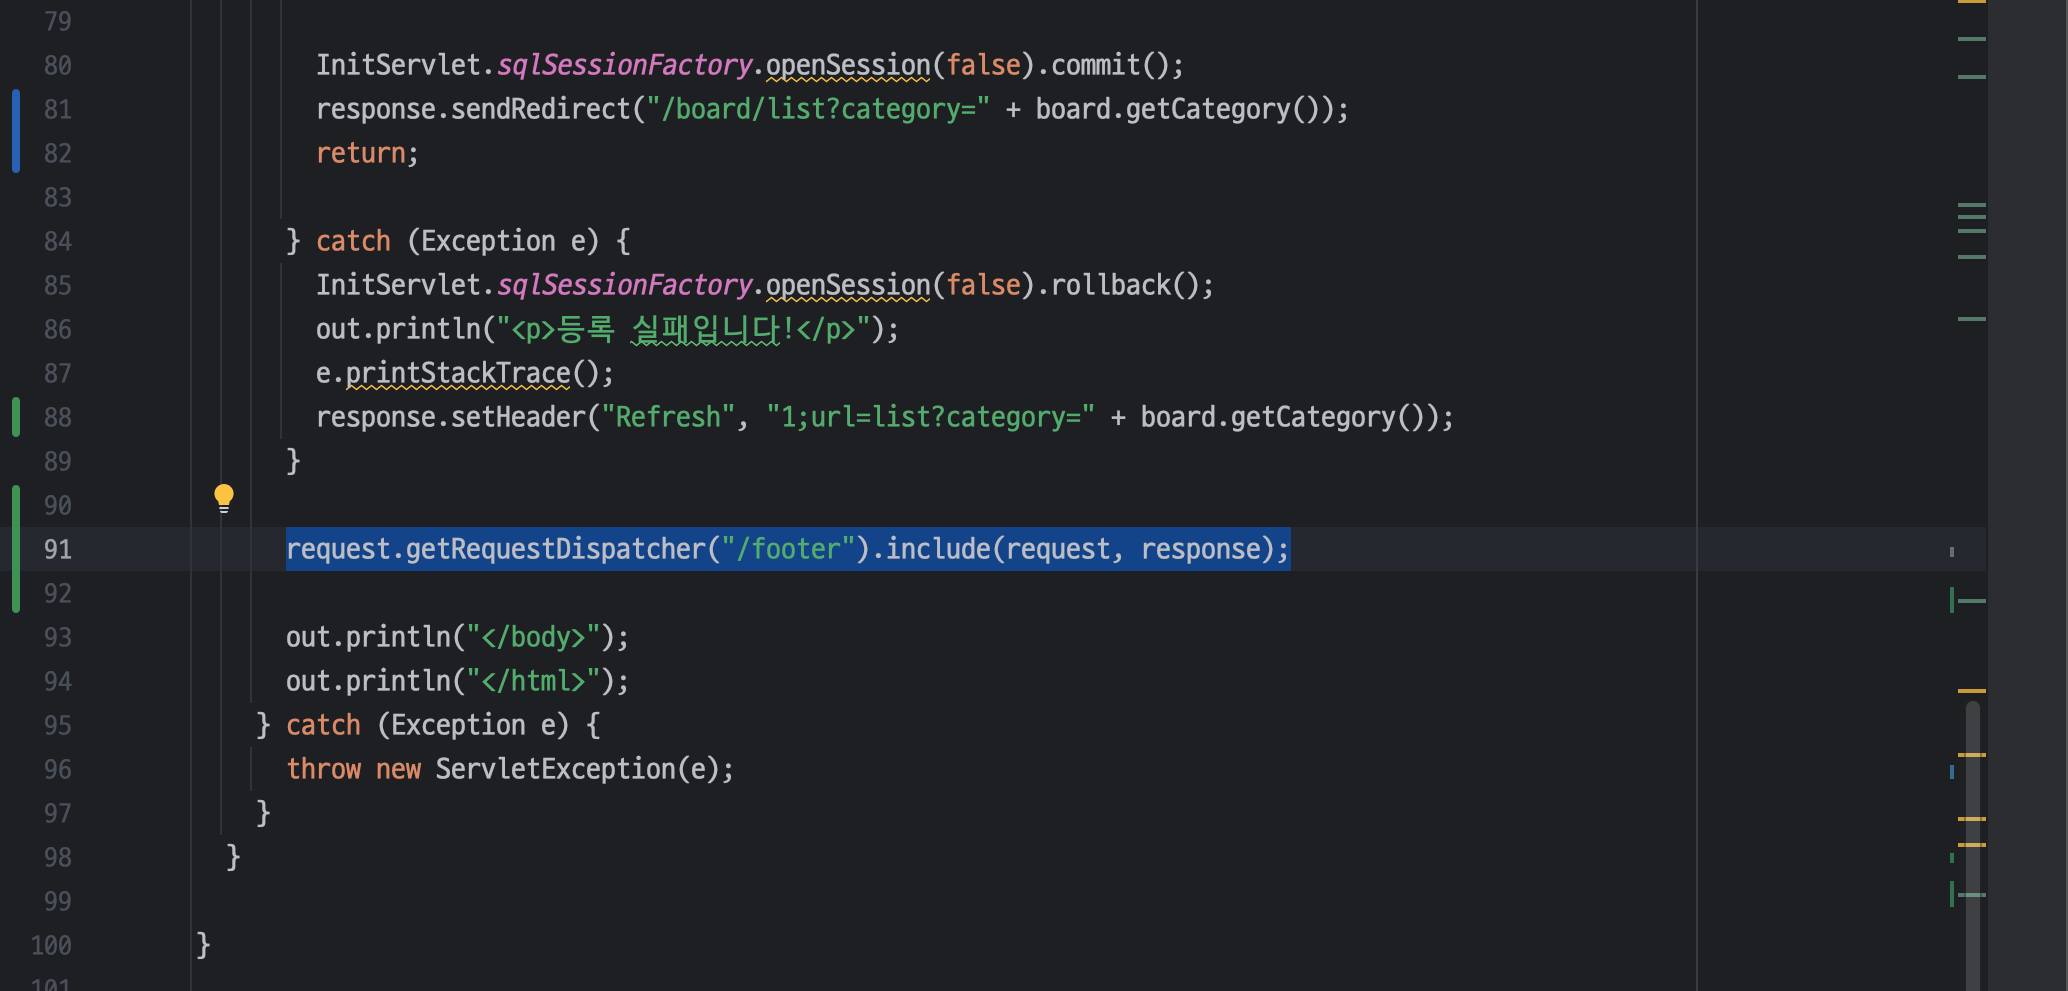The width and height of the screenshot is (2068, 991).
Task: Click sendRedirect on line 81
Action: [x=540, y=109]
